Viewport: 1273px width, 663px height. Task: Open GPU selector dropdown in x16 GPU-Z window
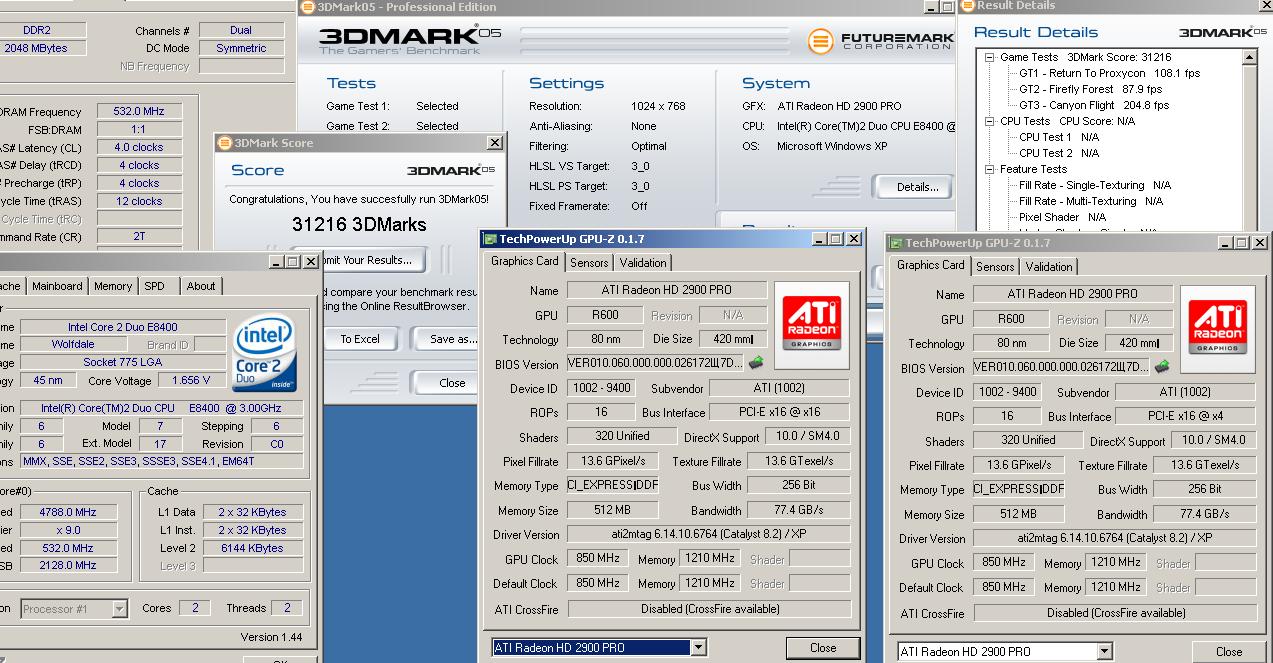tap(698, 647)
